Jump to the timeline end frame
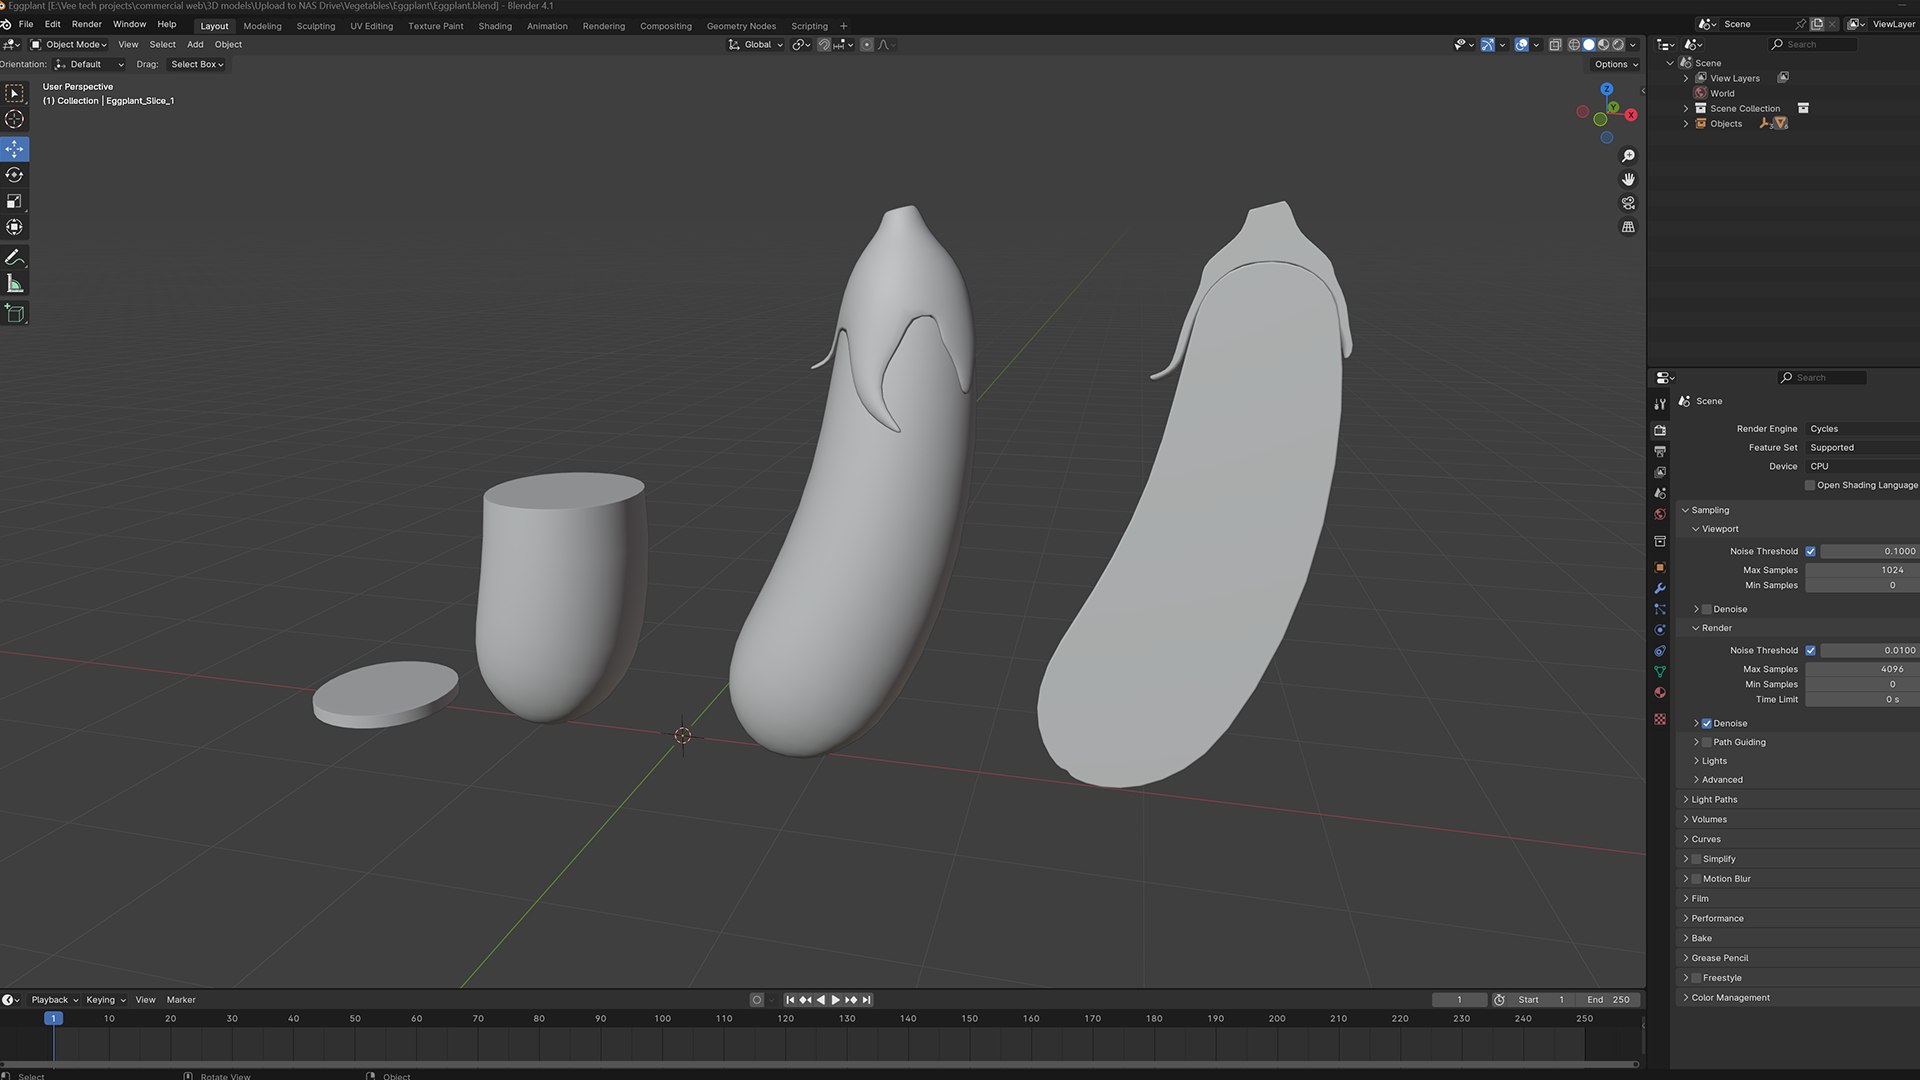Image resolution: width=1920 pixels, height=1080 pixels. [x=867, y=1000]
